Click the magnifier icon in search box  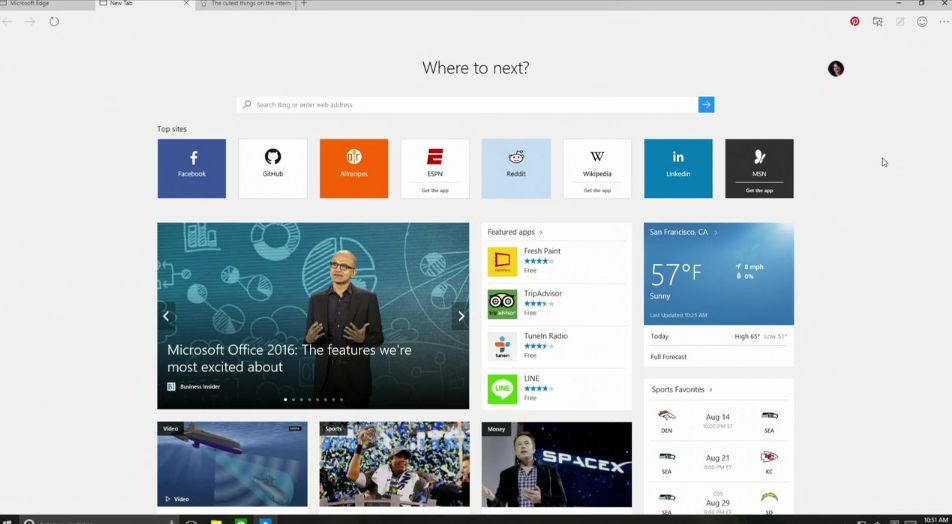(247, 104)
